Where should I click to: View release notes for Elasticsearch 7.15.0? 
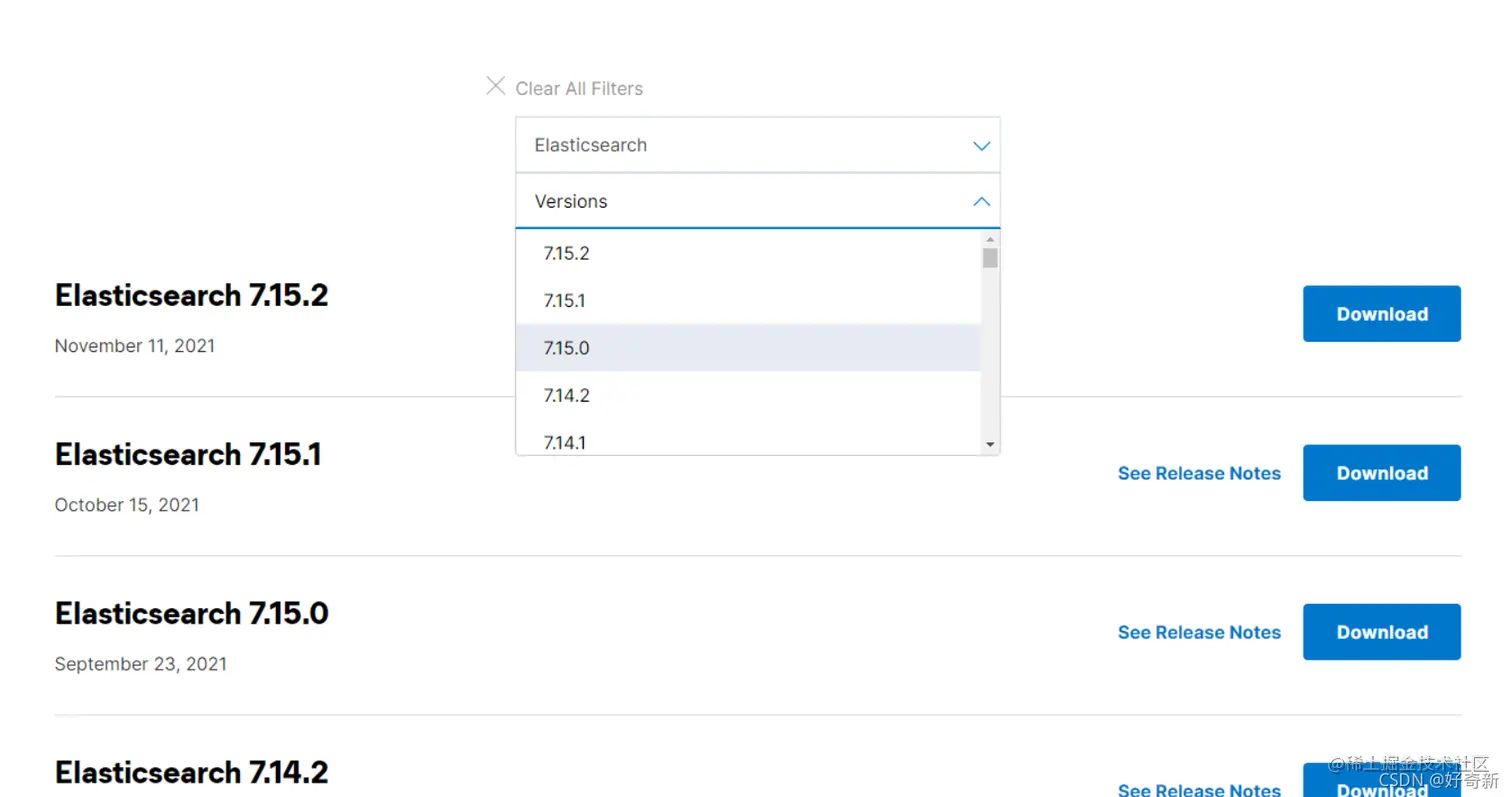coord(1199,633)
